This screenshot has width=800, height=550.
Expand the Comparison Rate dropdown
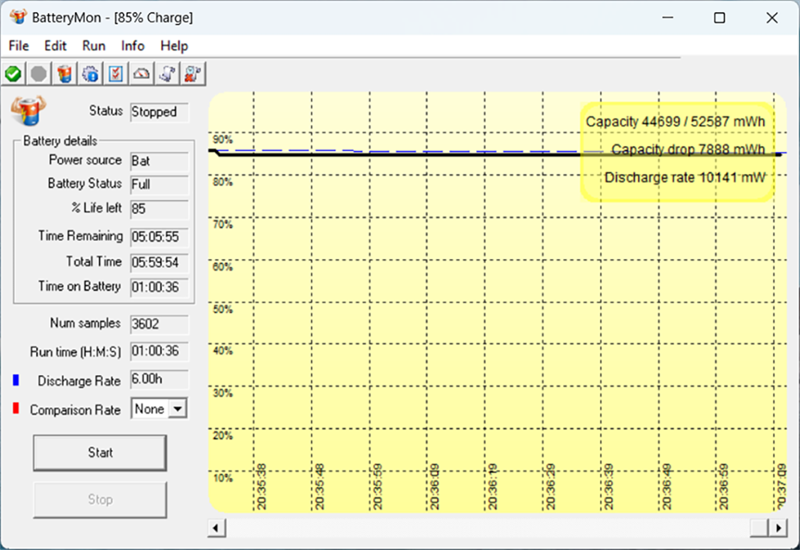[178, 409]
